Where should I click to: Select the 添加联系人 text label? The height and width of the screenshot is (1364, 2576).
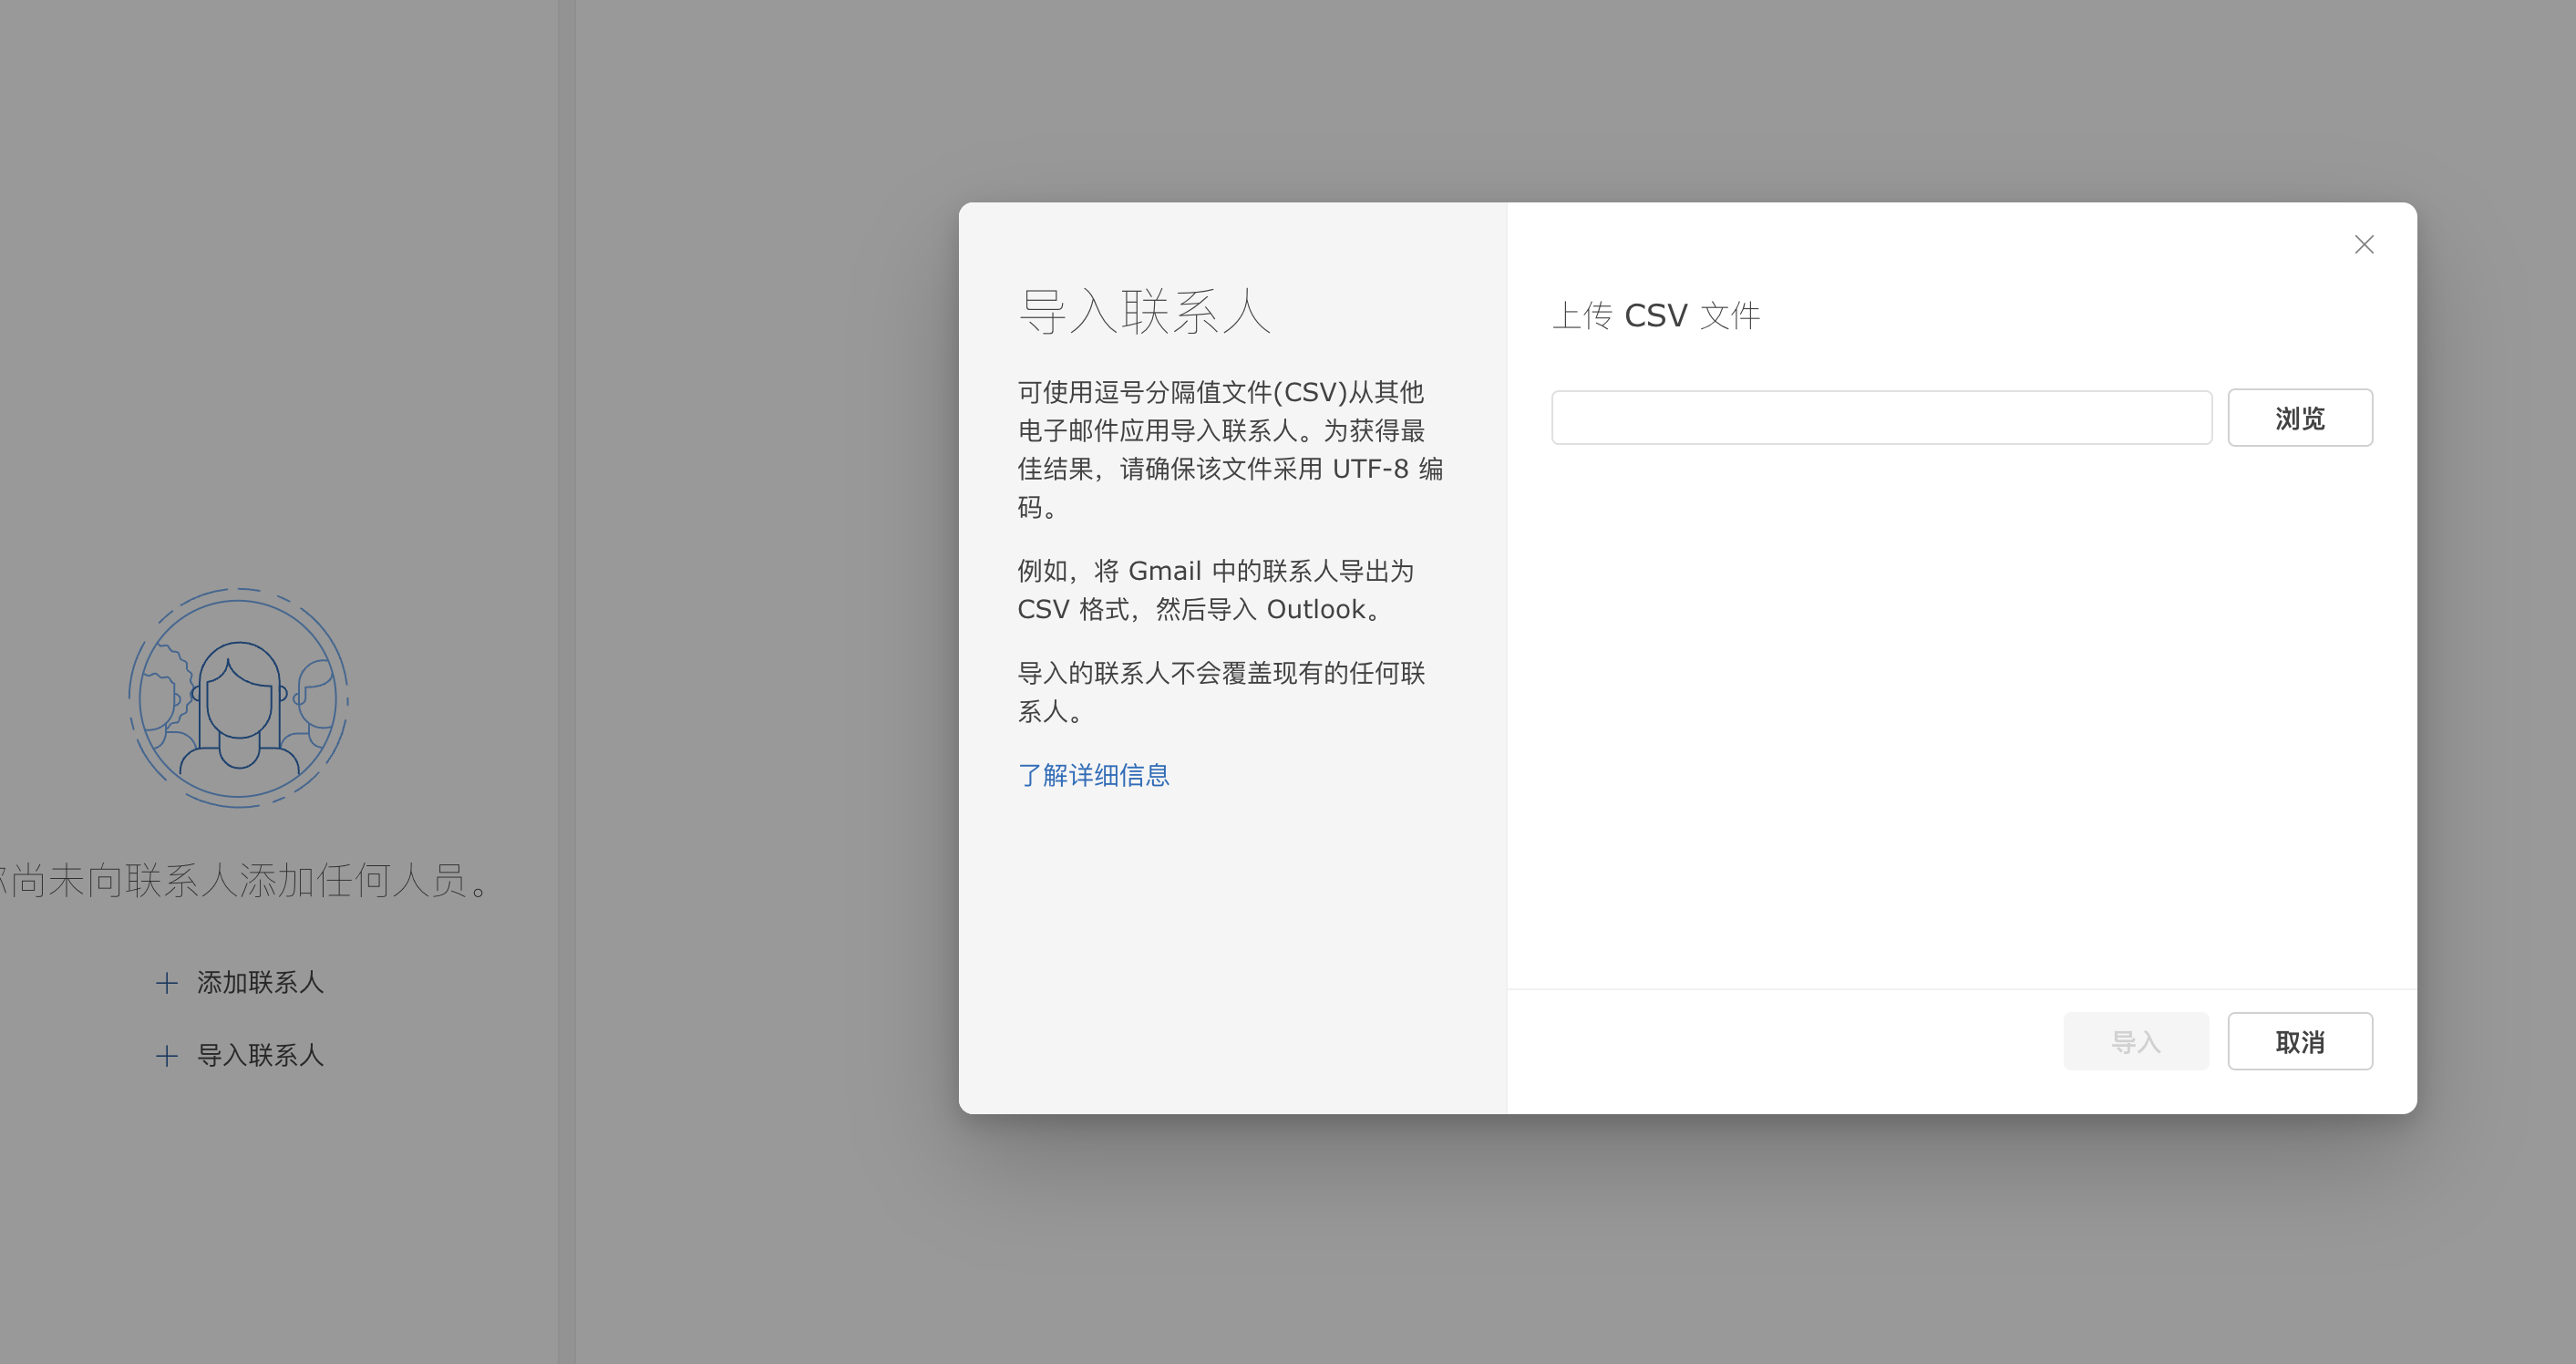click(x=260, y=983)
